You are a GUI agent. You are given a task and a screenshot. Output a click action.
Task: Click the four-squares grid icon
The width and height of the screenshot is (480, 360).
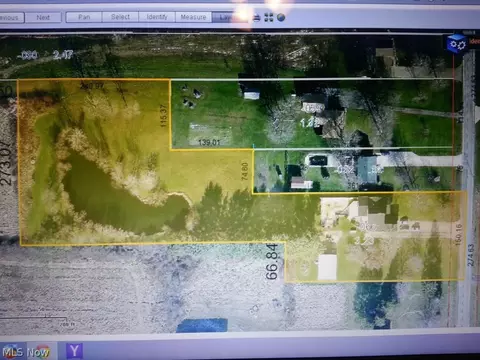(269, 17)
